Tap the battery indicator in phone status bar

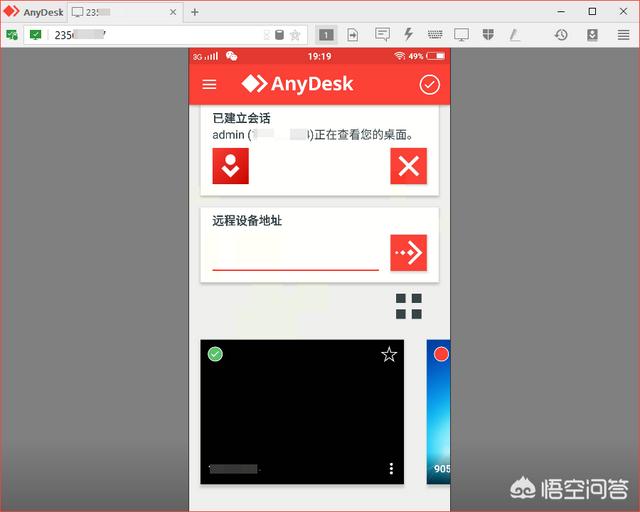pyautogui.click(x=436, y=56)
